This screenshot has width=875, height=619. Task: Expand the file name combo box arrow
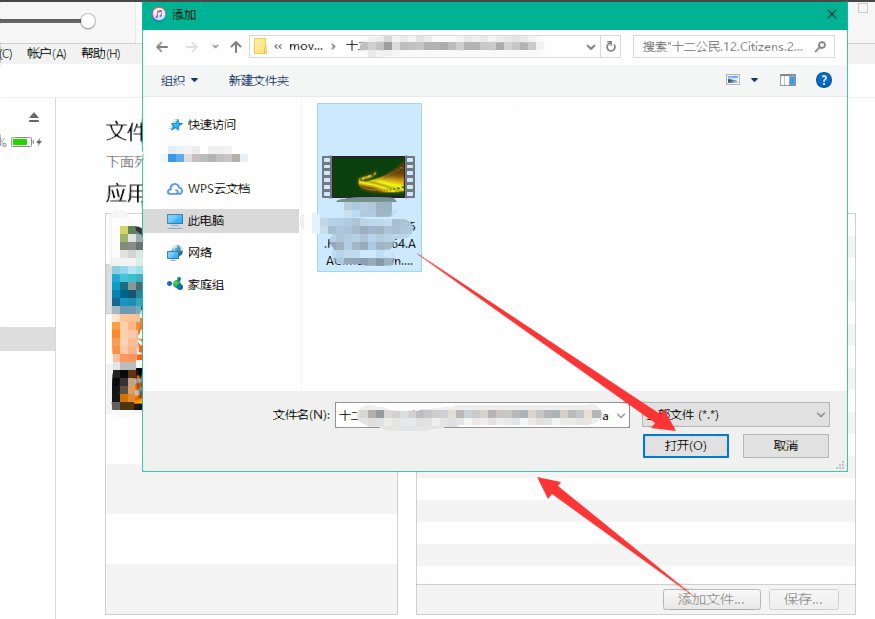click(620, 414)
